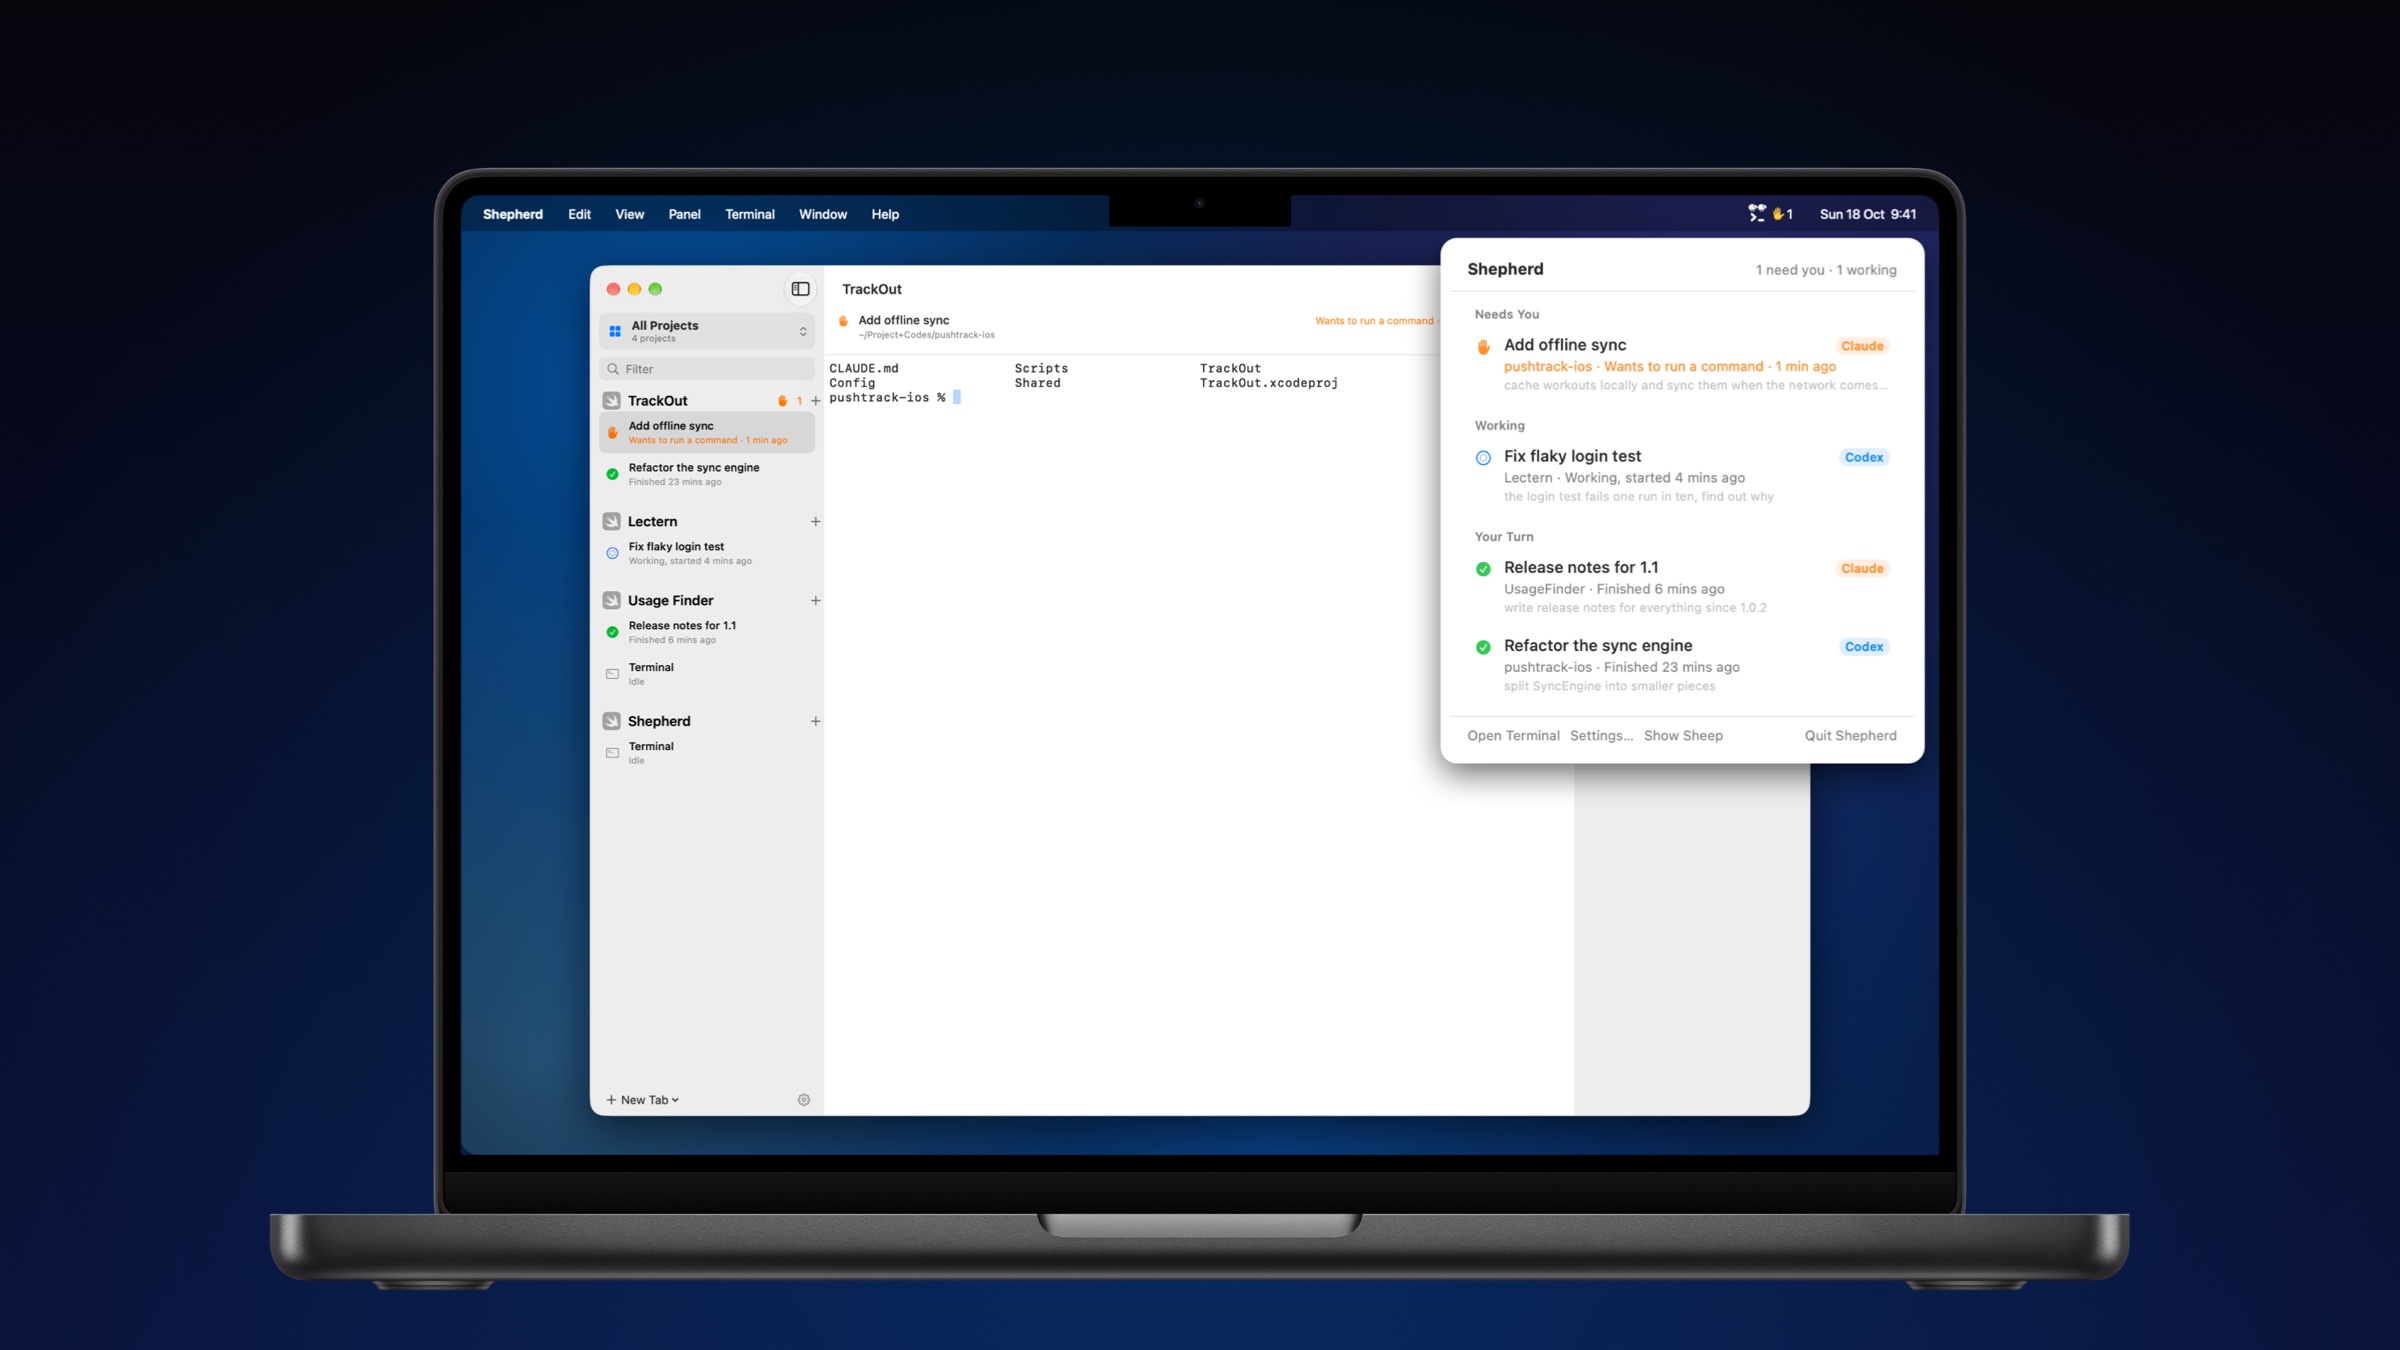The width and height of the screenshot is (2400, 1350).
Task: Open the Panel menu
Action: [x=684, y=214]
